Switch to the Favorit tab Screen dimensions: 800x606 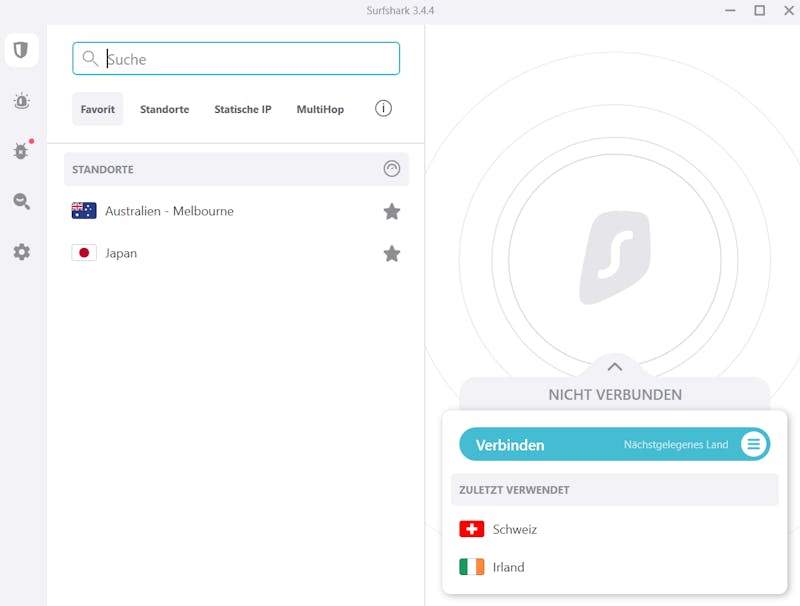click(97, 109)
